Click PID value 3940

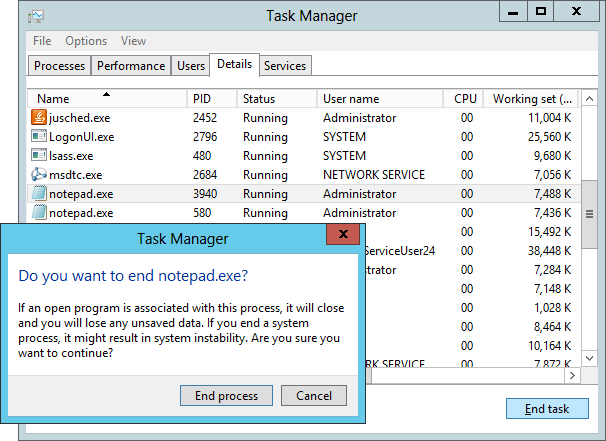click(x=205, y=194)
